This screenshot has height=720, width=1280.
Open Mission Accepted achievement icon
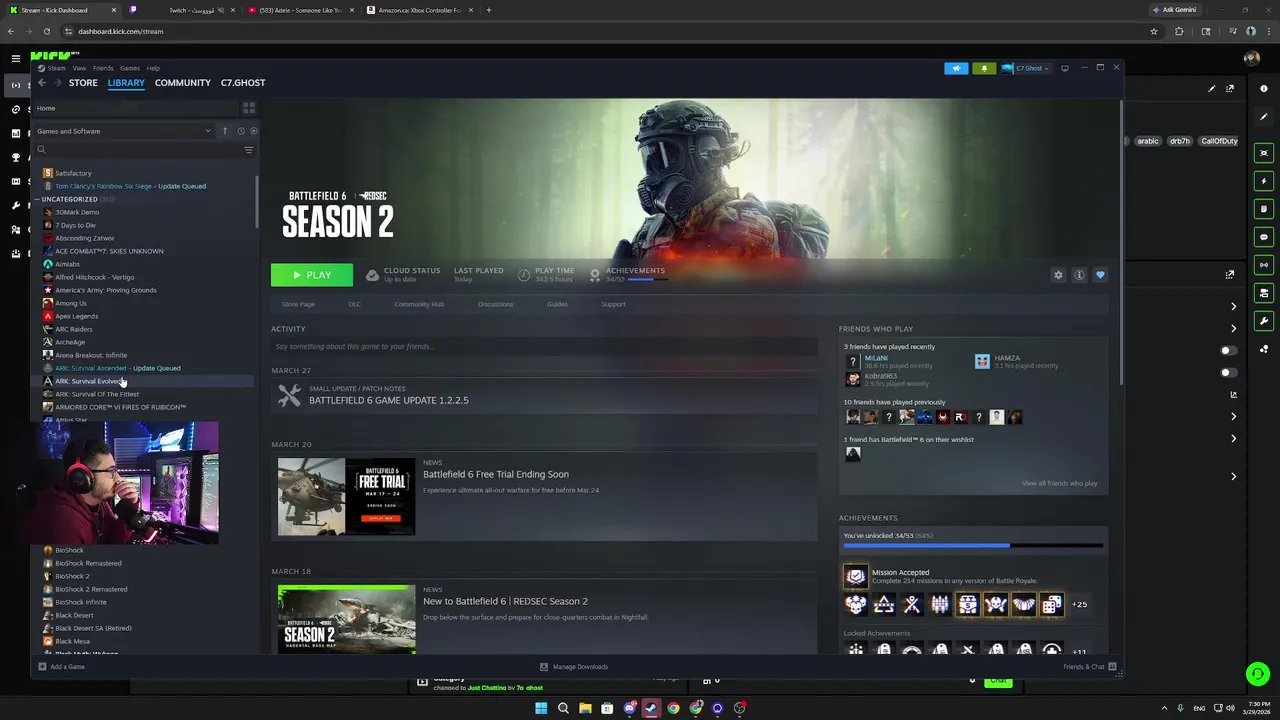(x=855, y=576)
